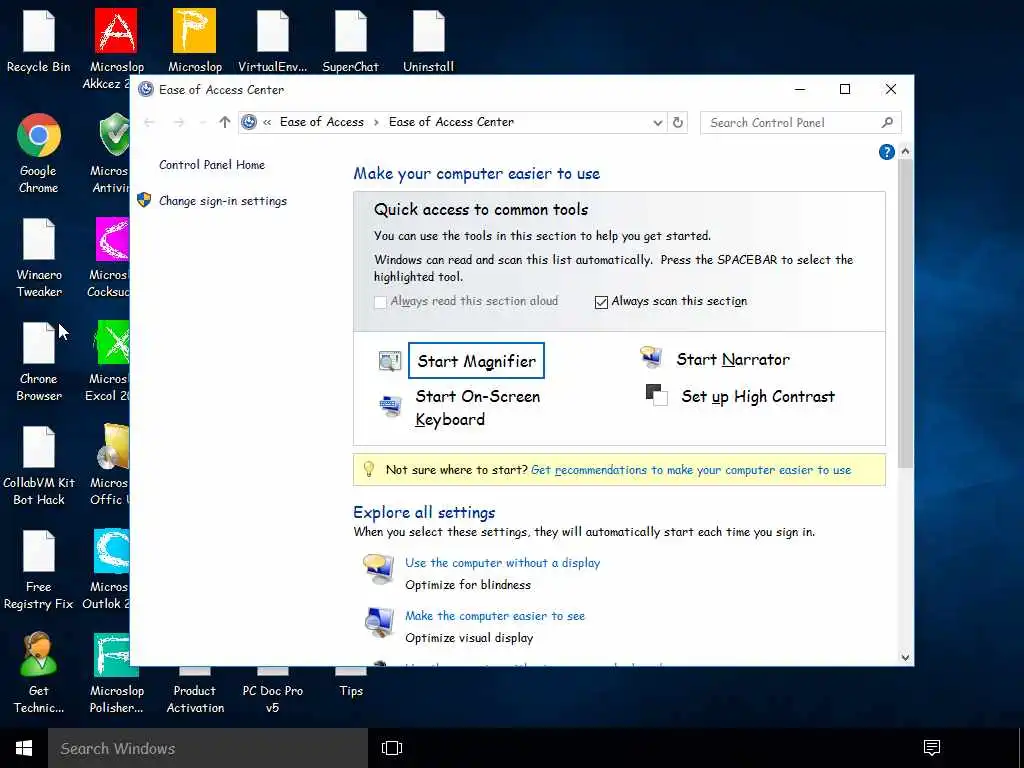Image resolution: width=1024 pixels, height=768 pixels.
Task: Open Microslop Polisher desktop icon
Action: pos(116,674)
